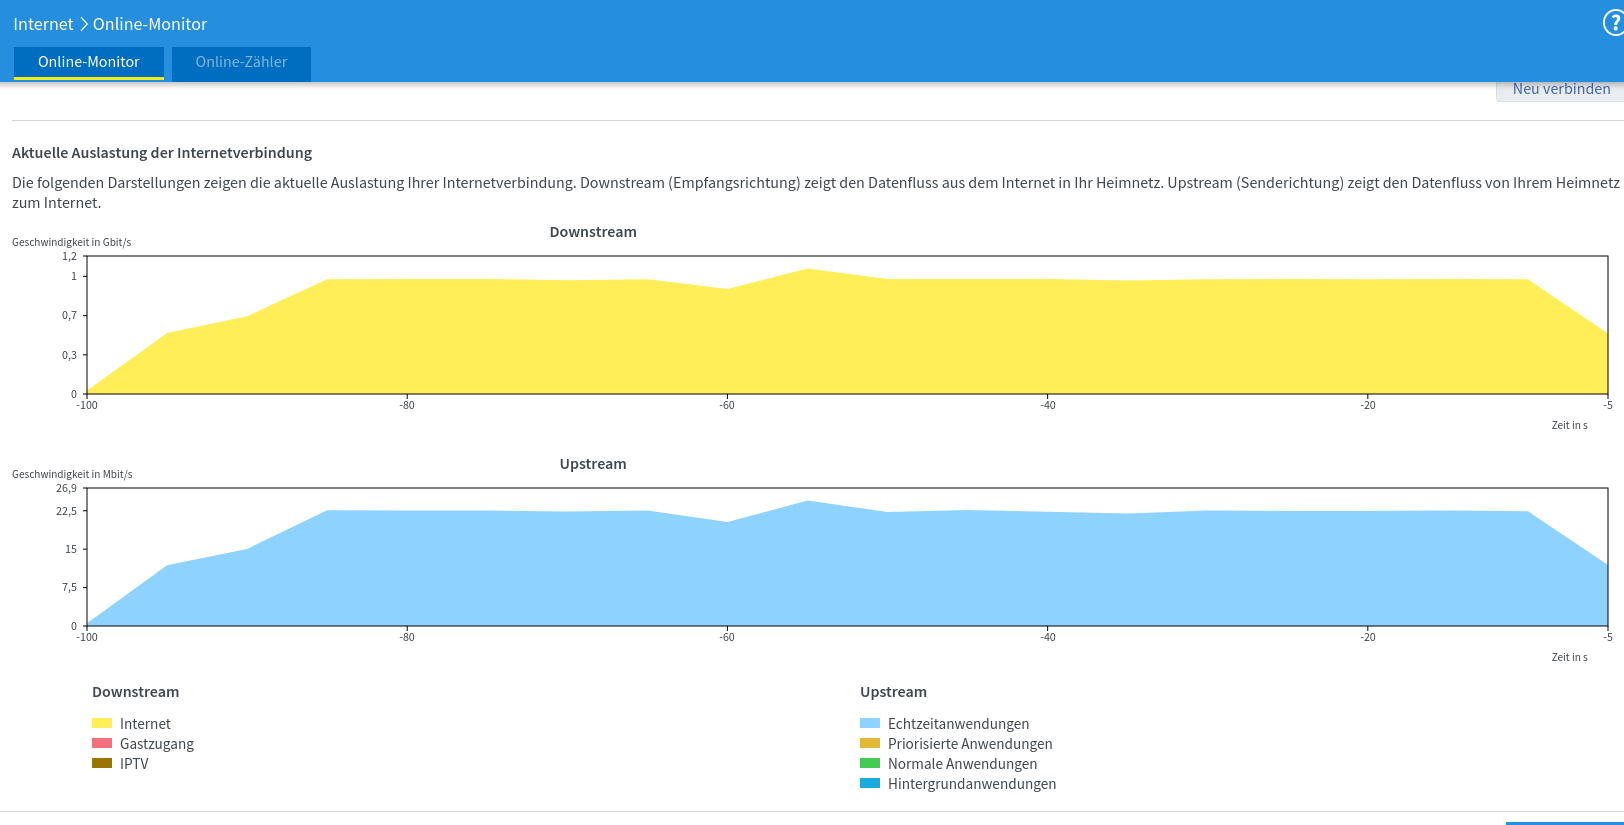Viewport: 1624px width, 825px height.
Task: Click the Geschwindigkeit in Mbit/s axis label
Action: click(72, 474)
